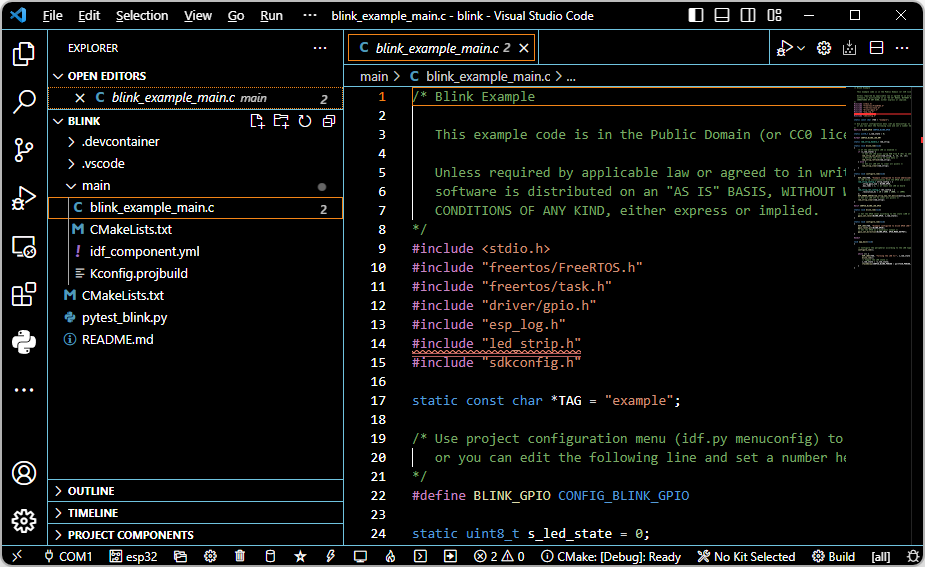Click the download-style icon in editor toolbar
Viewport: 925px width, 567px height.
click(x=849, y=48)
